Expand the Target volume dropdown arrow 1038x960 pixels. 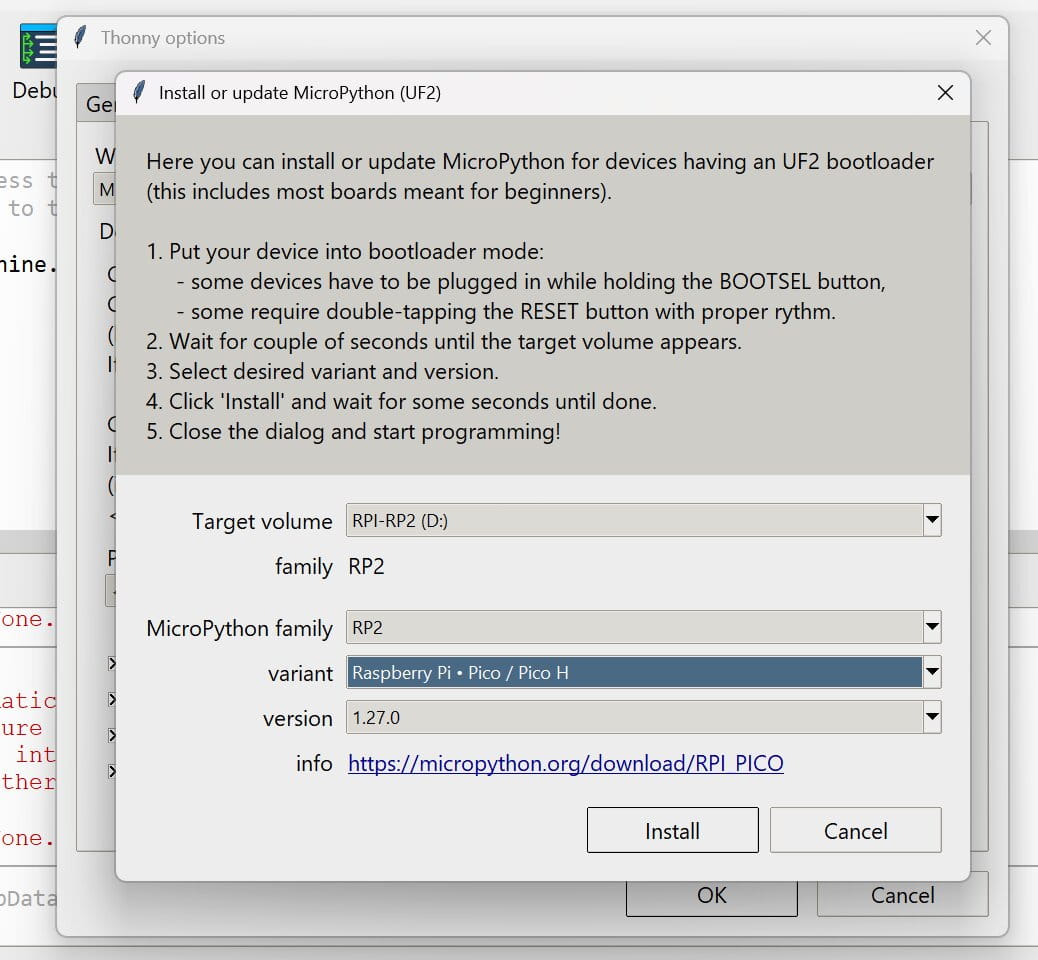(932, 520)
